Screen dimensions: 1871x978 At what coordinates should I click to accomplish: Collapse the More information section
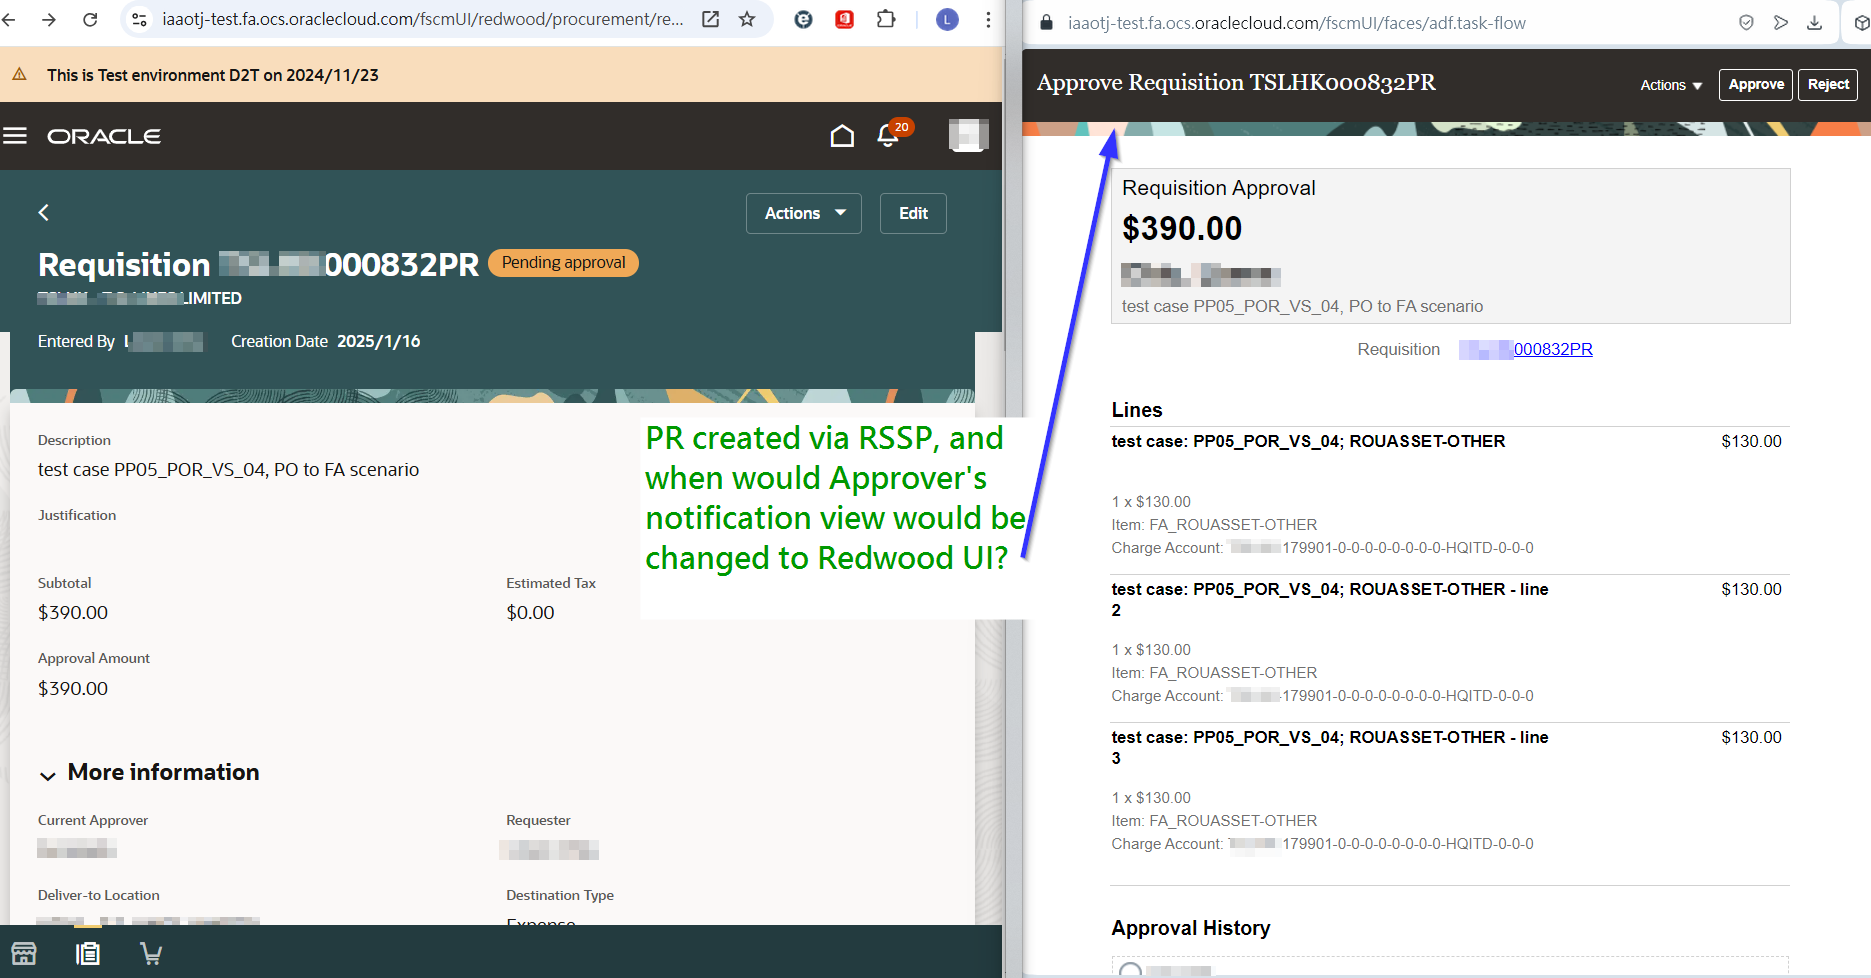pyautogui.click(x=46, y=773)
